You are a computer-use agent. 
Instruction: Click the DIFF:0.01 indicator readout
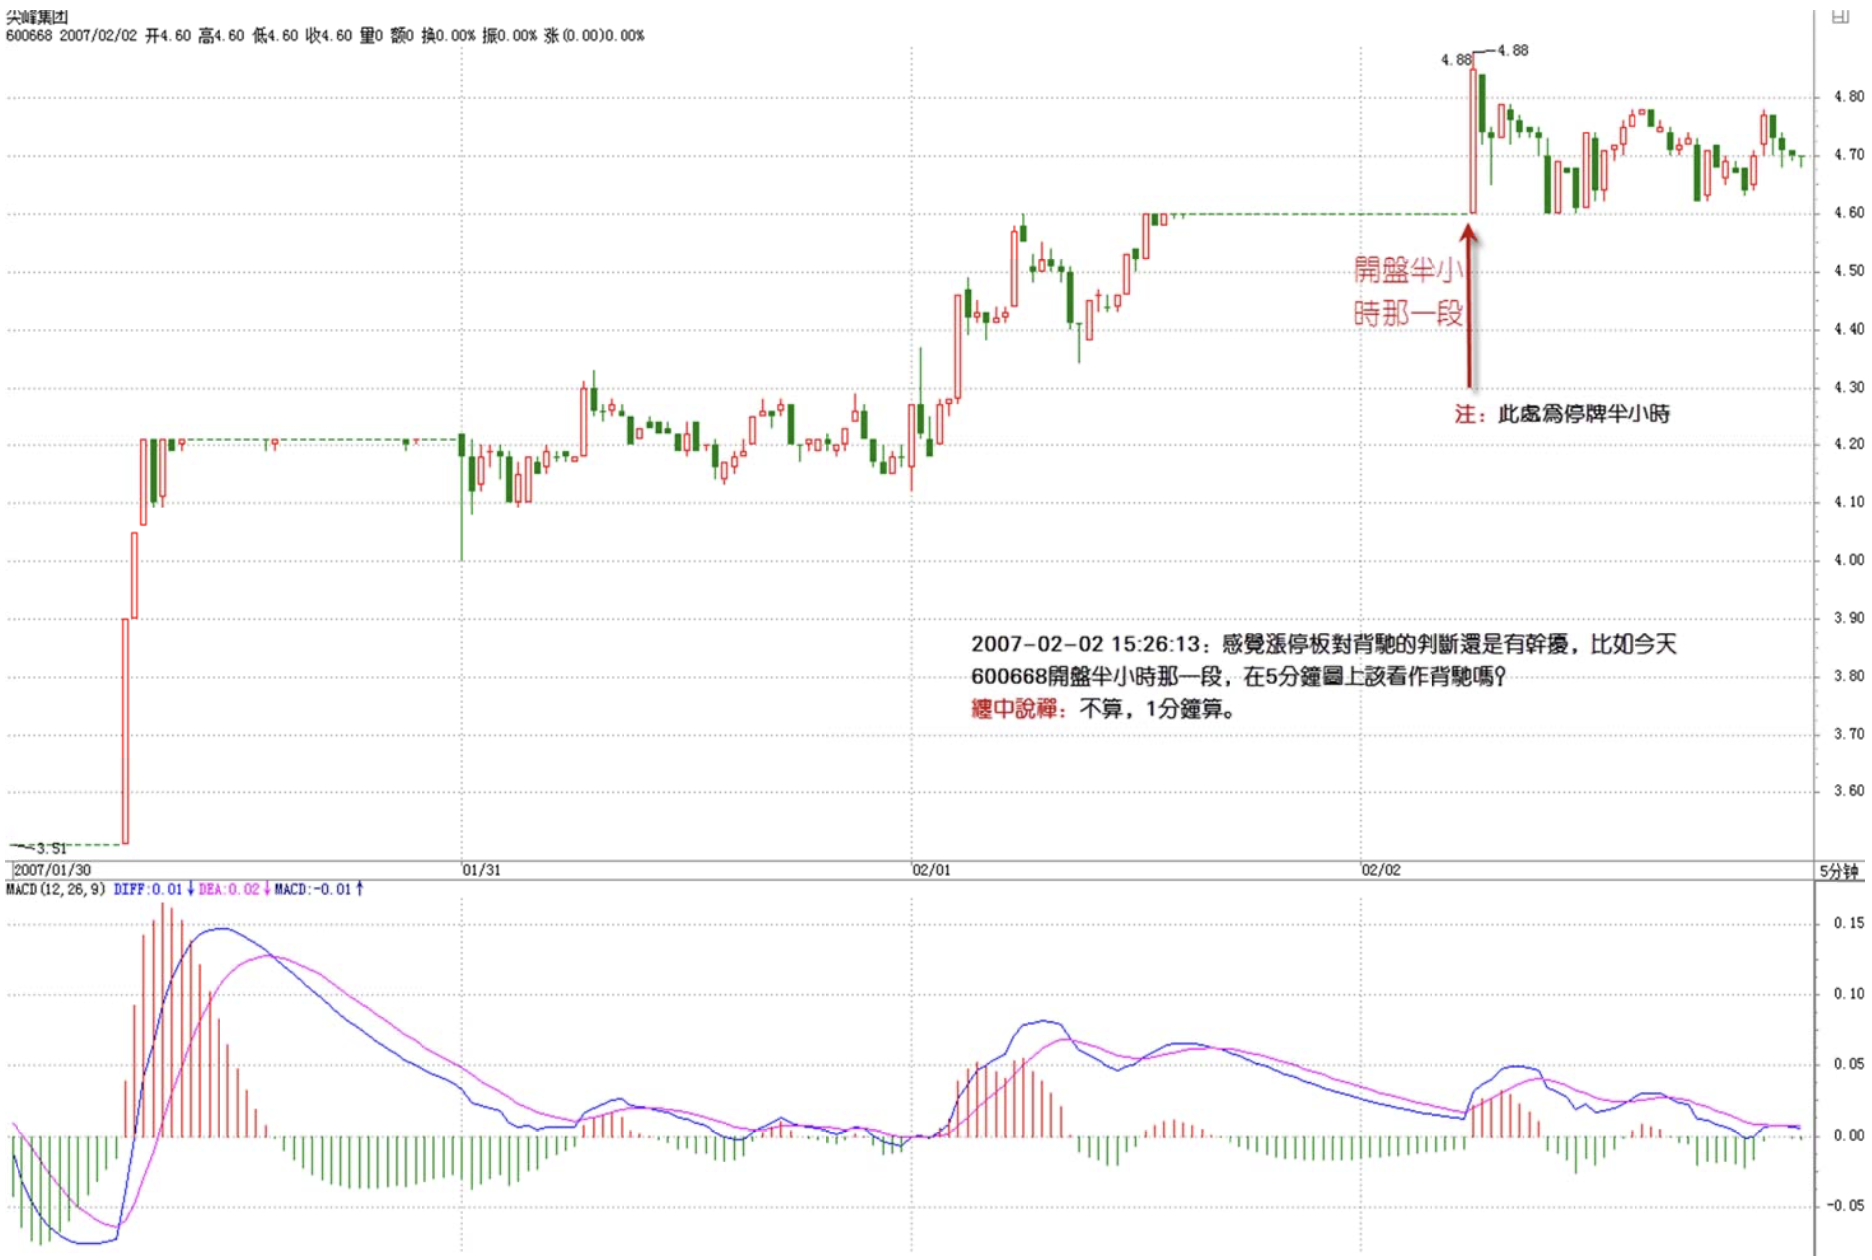pos(148,889)
